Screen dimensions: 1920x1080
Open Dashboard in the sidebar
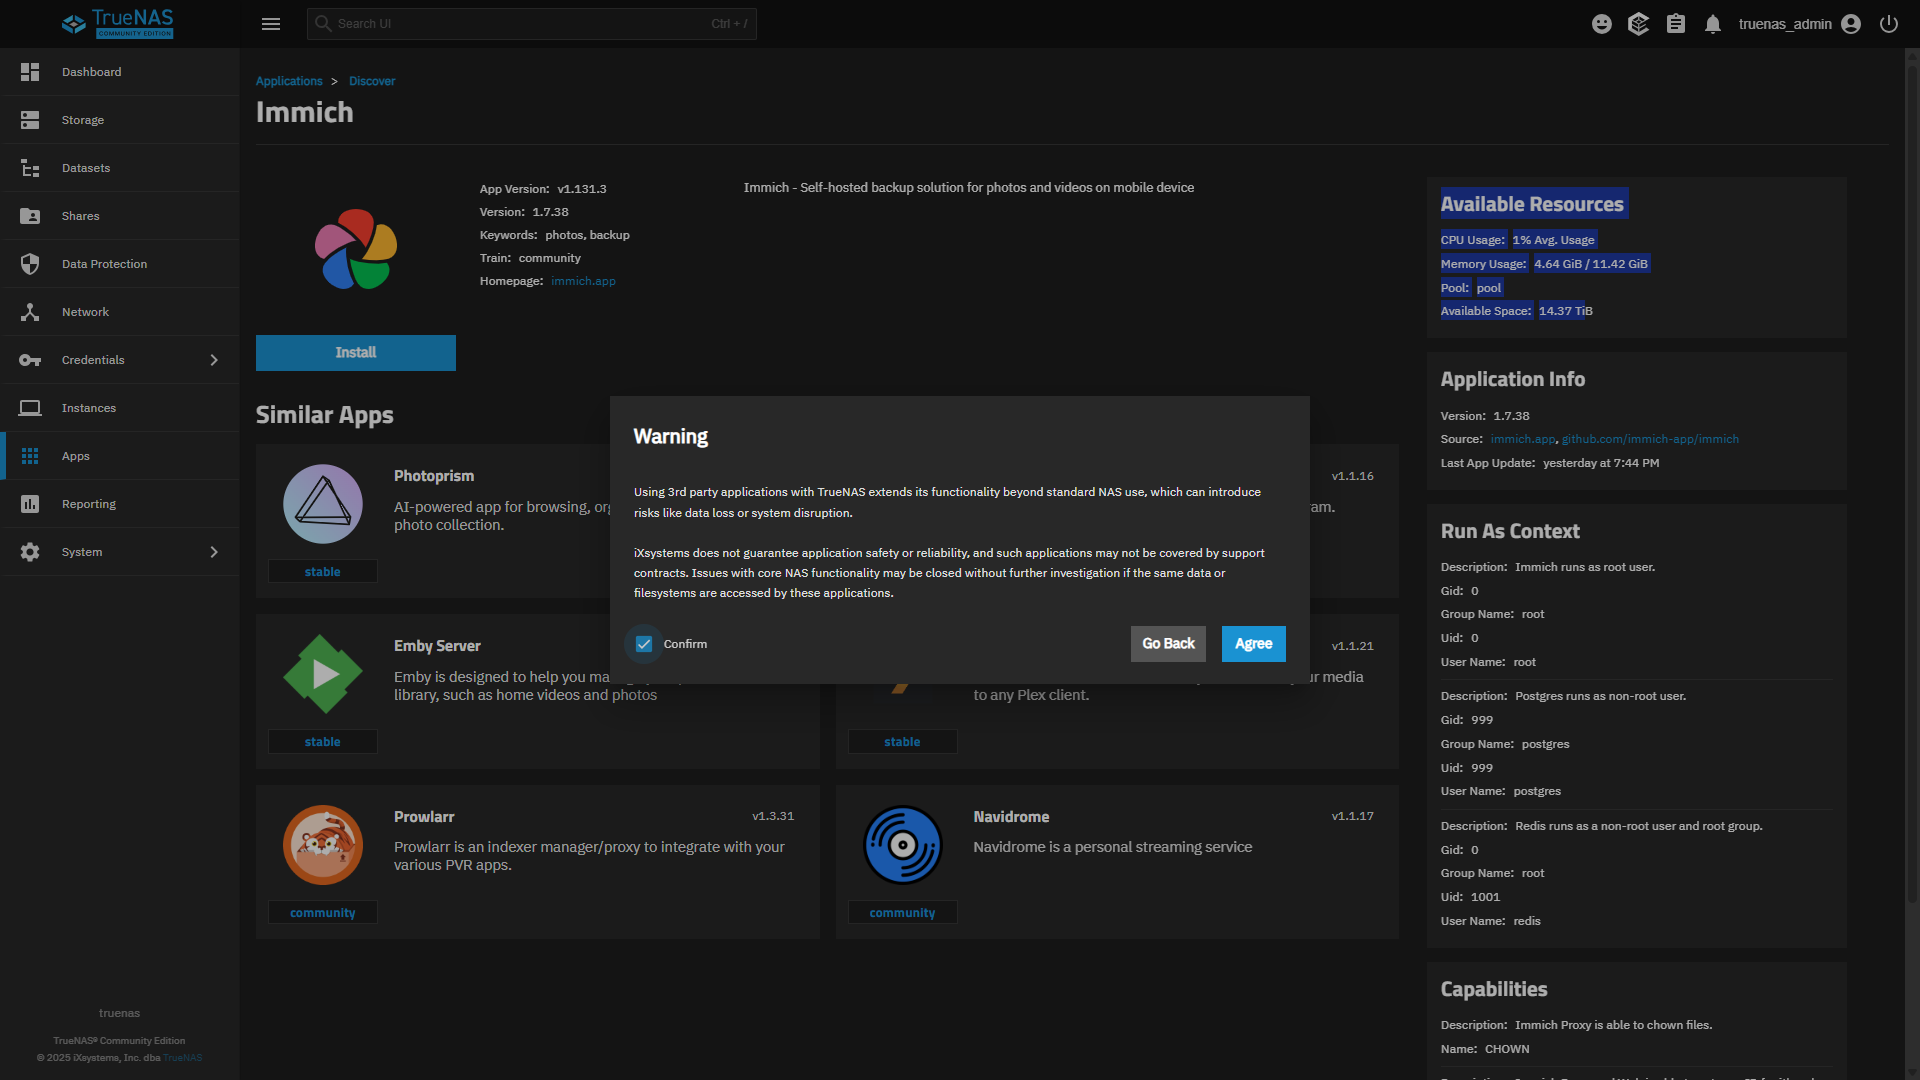[x=91, y=72]
